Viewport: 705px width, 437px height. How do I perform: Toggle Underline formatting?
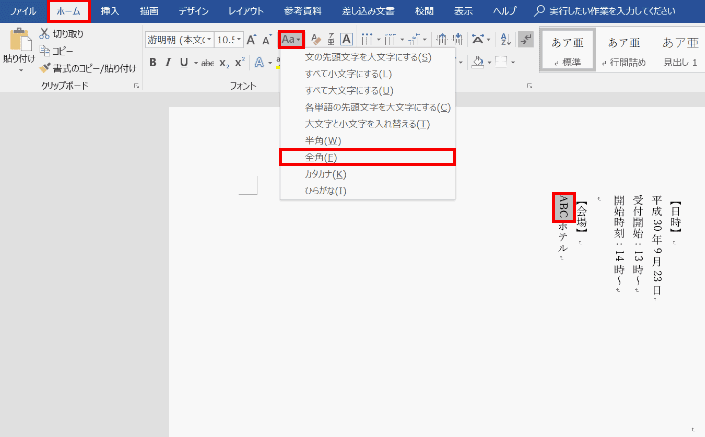tap(183, 62)
